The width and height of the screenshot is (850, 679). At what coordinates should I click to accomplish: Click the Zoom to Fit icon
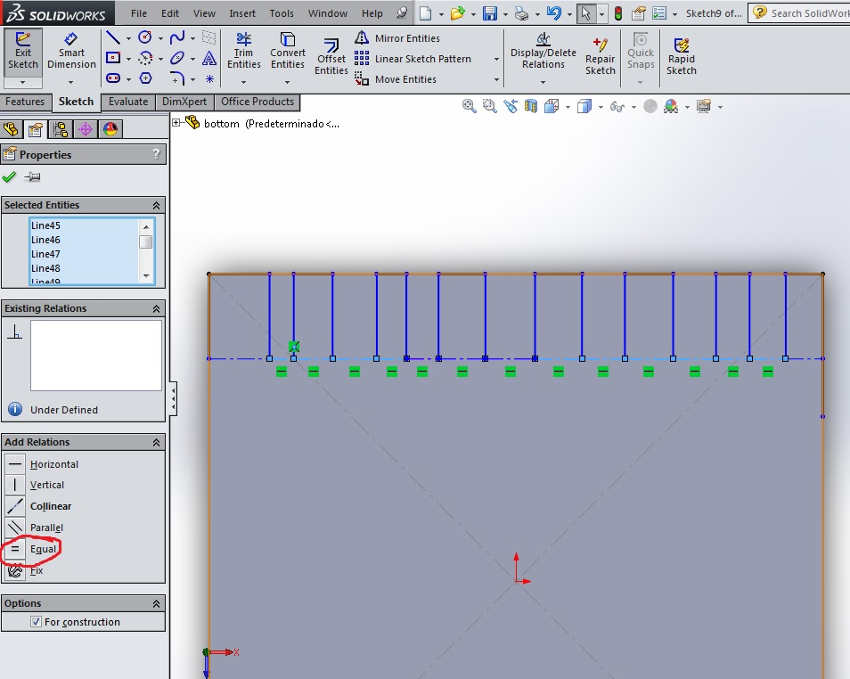pos(469,106)
